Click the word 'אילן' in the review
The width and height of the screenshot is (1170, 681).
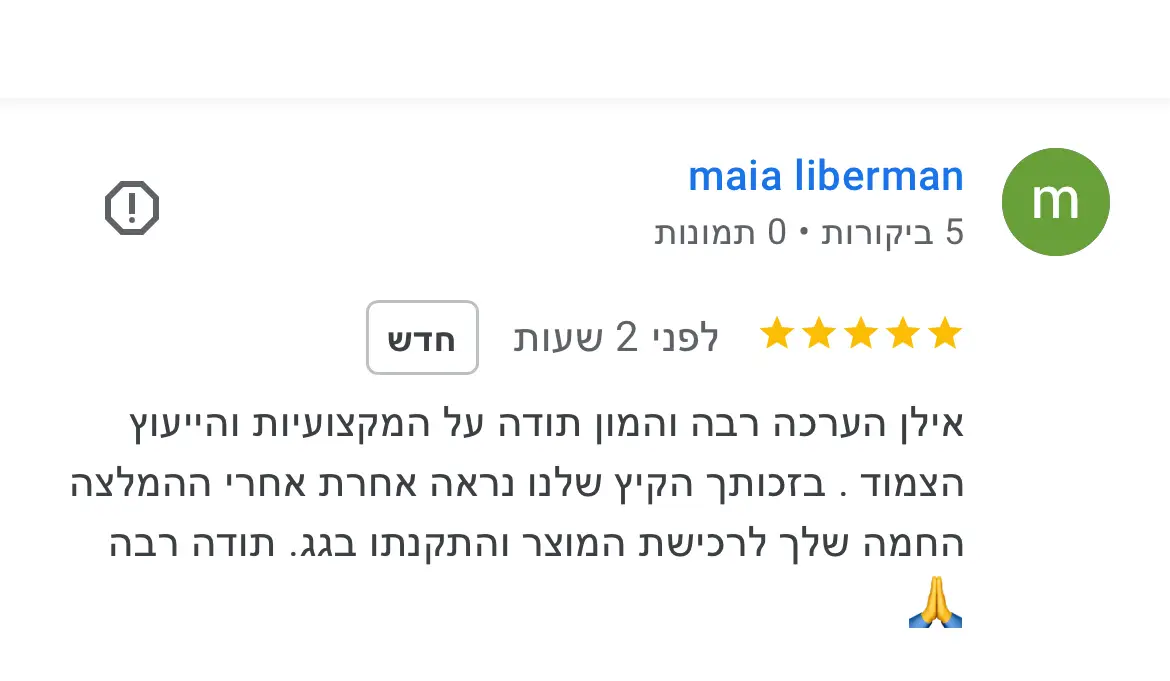coord(932,424)
